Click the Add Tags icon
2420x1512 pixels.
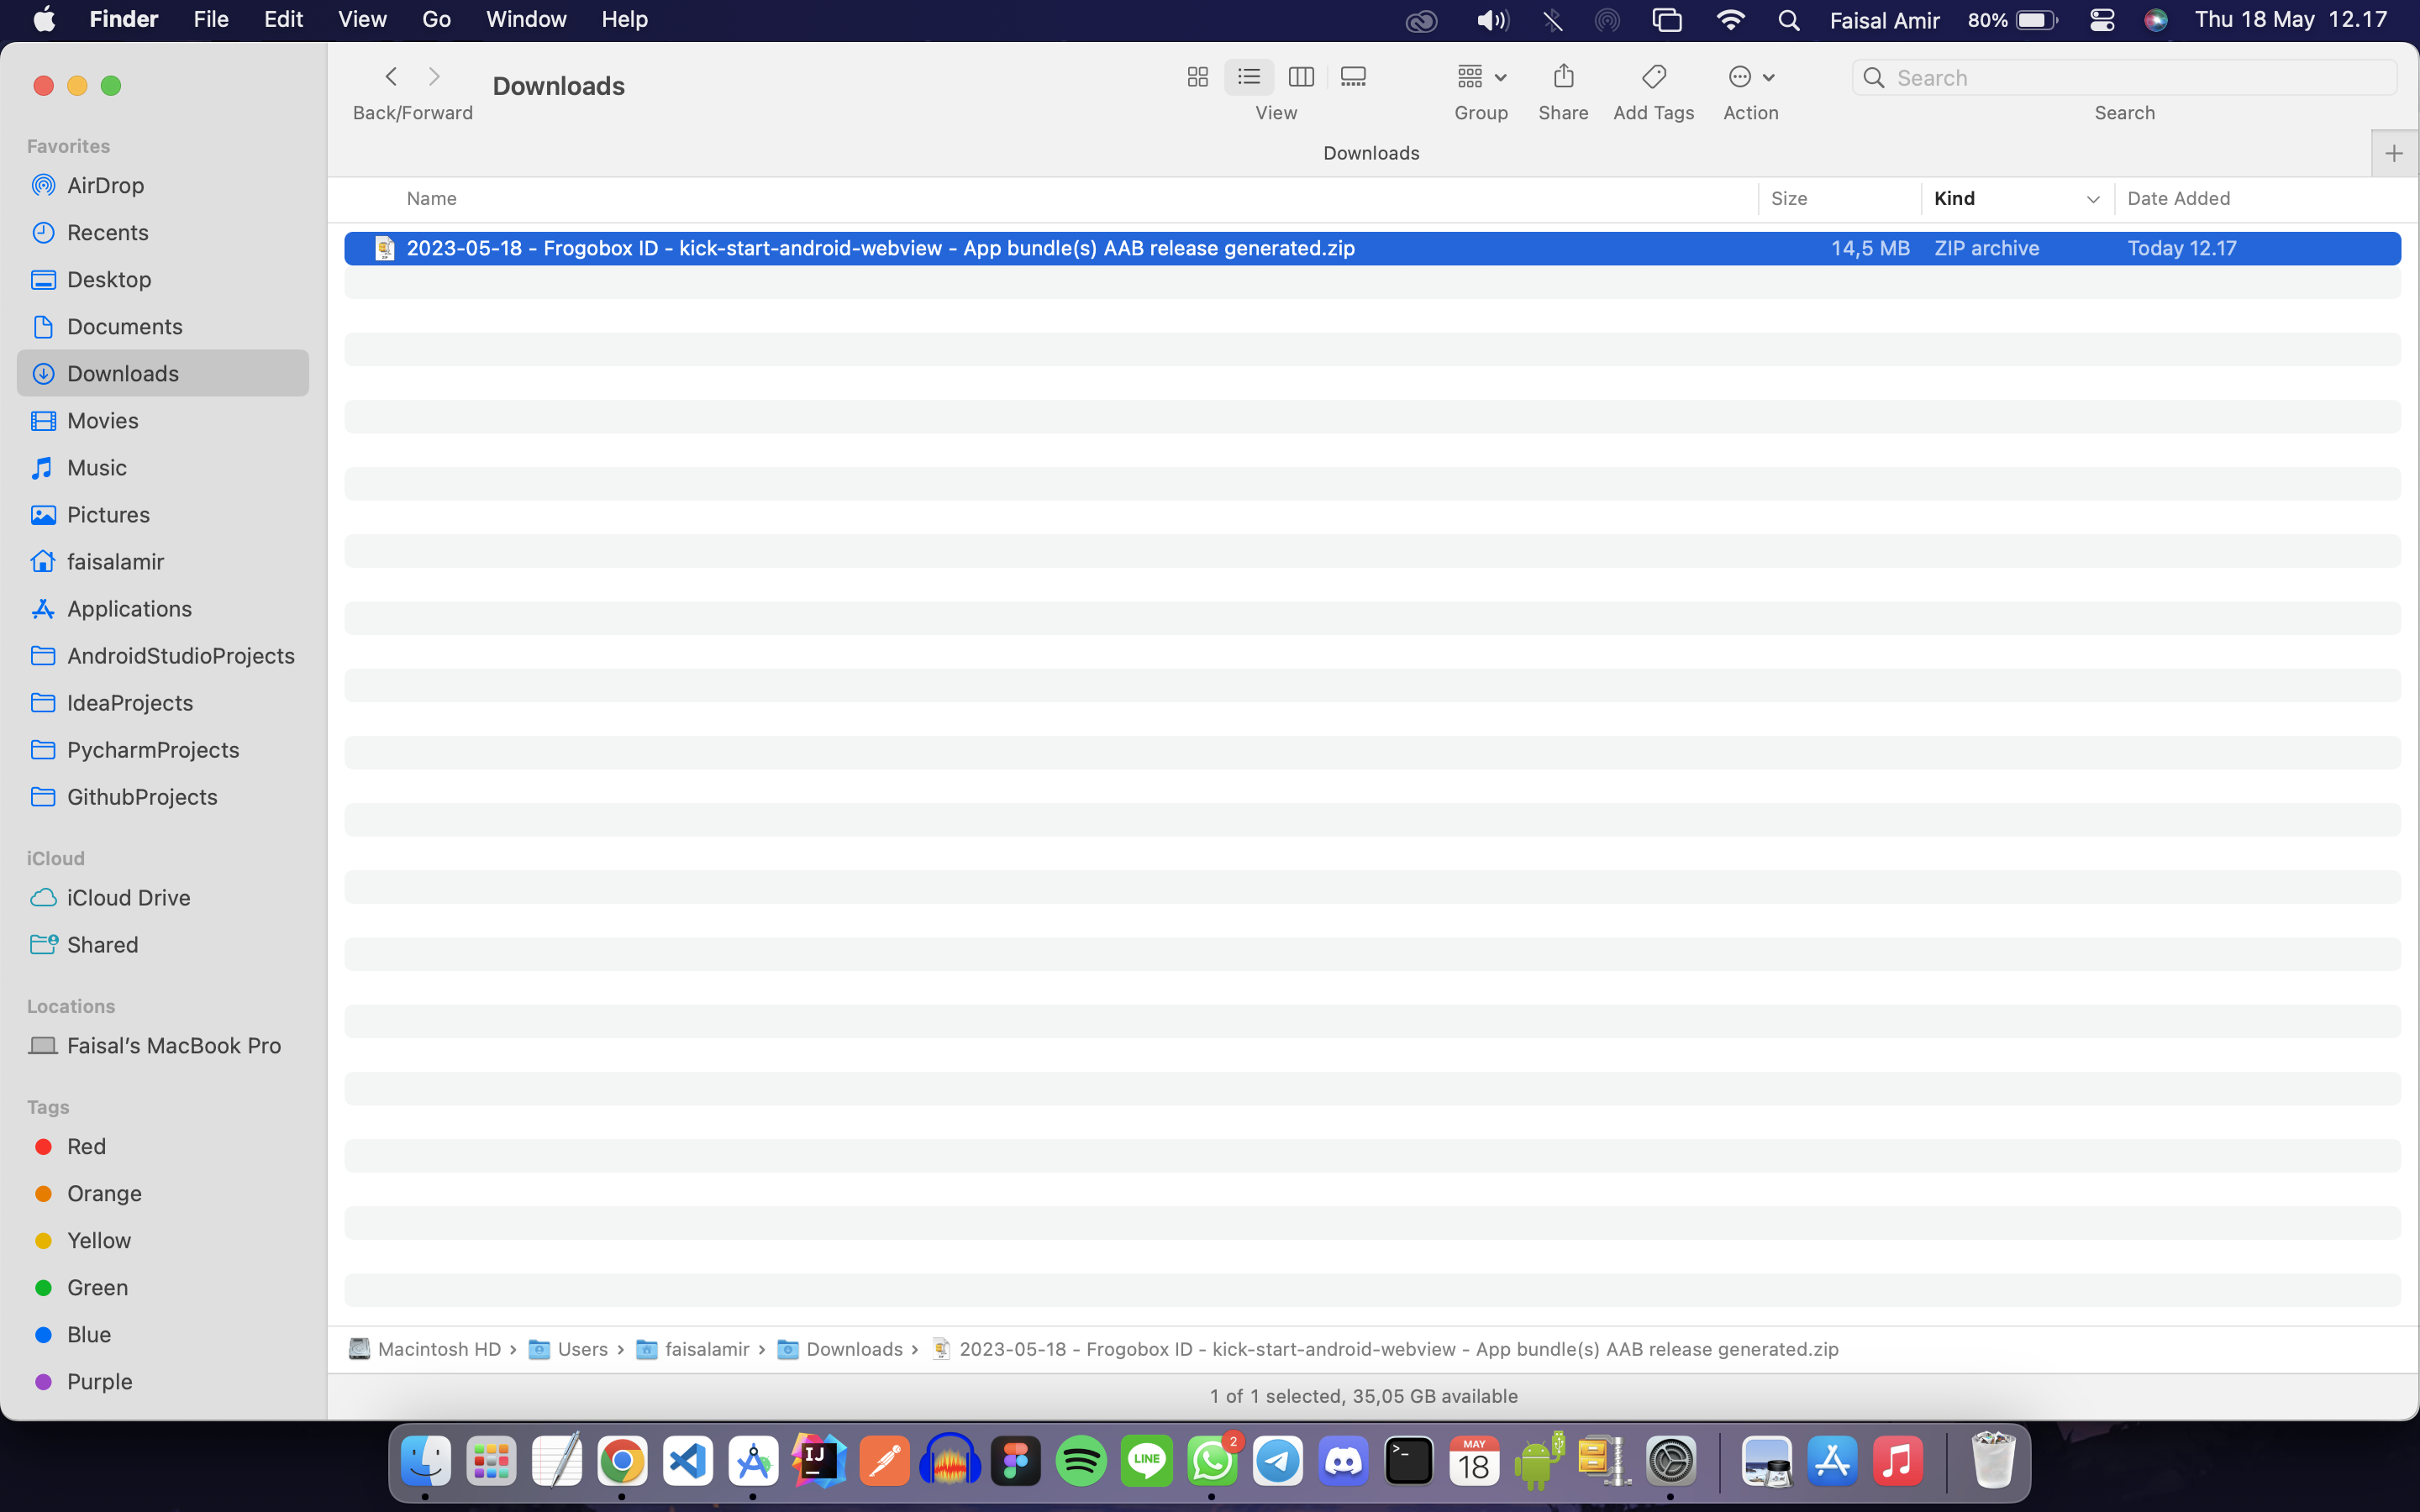(1653, 77)
